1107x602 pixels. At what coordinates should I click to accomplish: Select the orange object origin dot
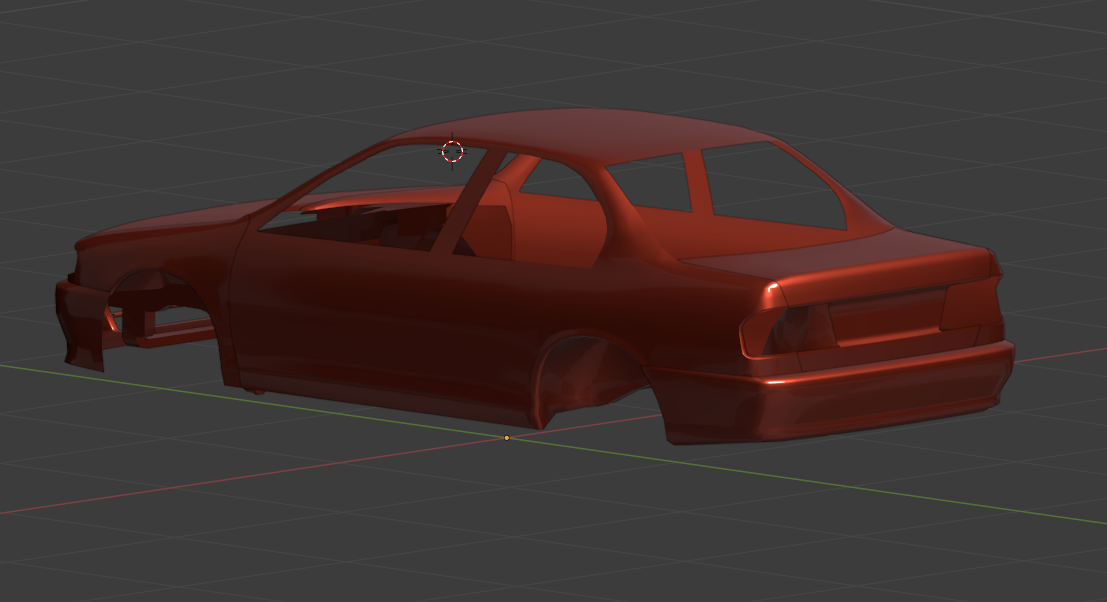pos(507,438)
